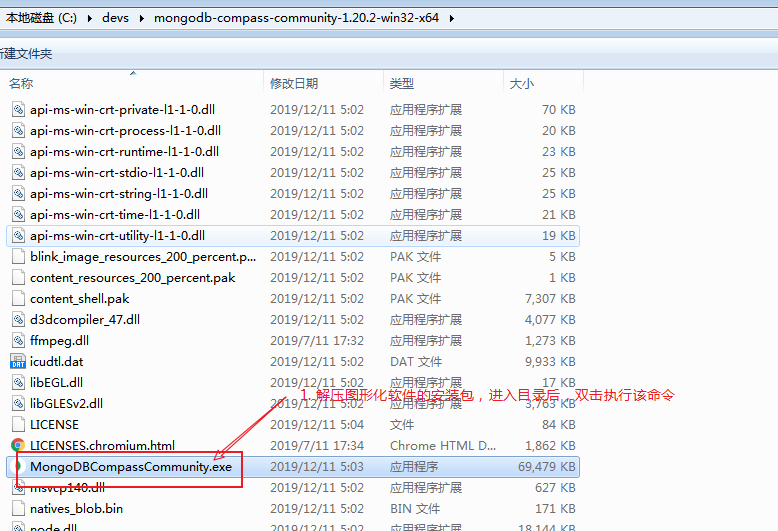This screenshot has height=531, width=778.
Task: Select the natives_blob.bin file name
Action: [76, 509]
